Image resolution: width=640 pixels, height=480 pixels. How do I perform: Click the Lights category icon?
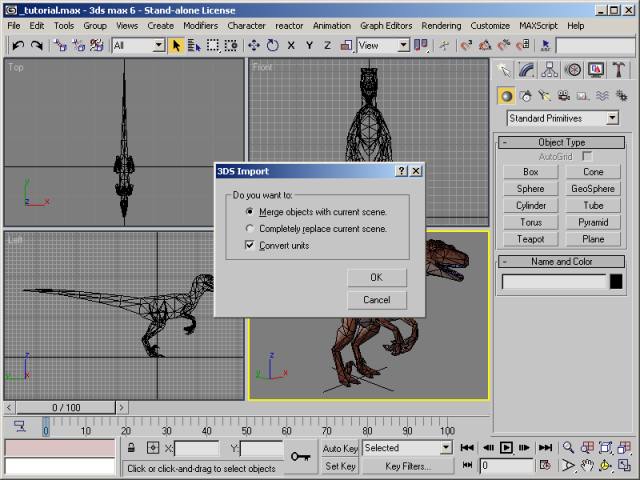545,96
